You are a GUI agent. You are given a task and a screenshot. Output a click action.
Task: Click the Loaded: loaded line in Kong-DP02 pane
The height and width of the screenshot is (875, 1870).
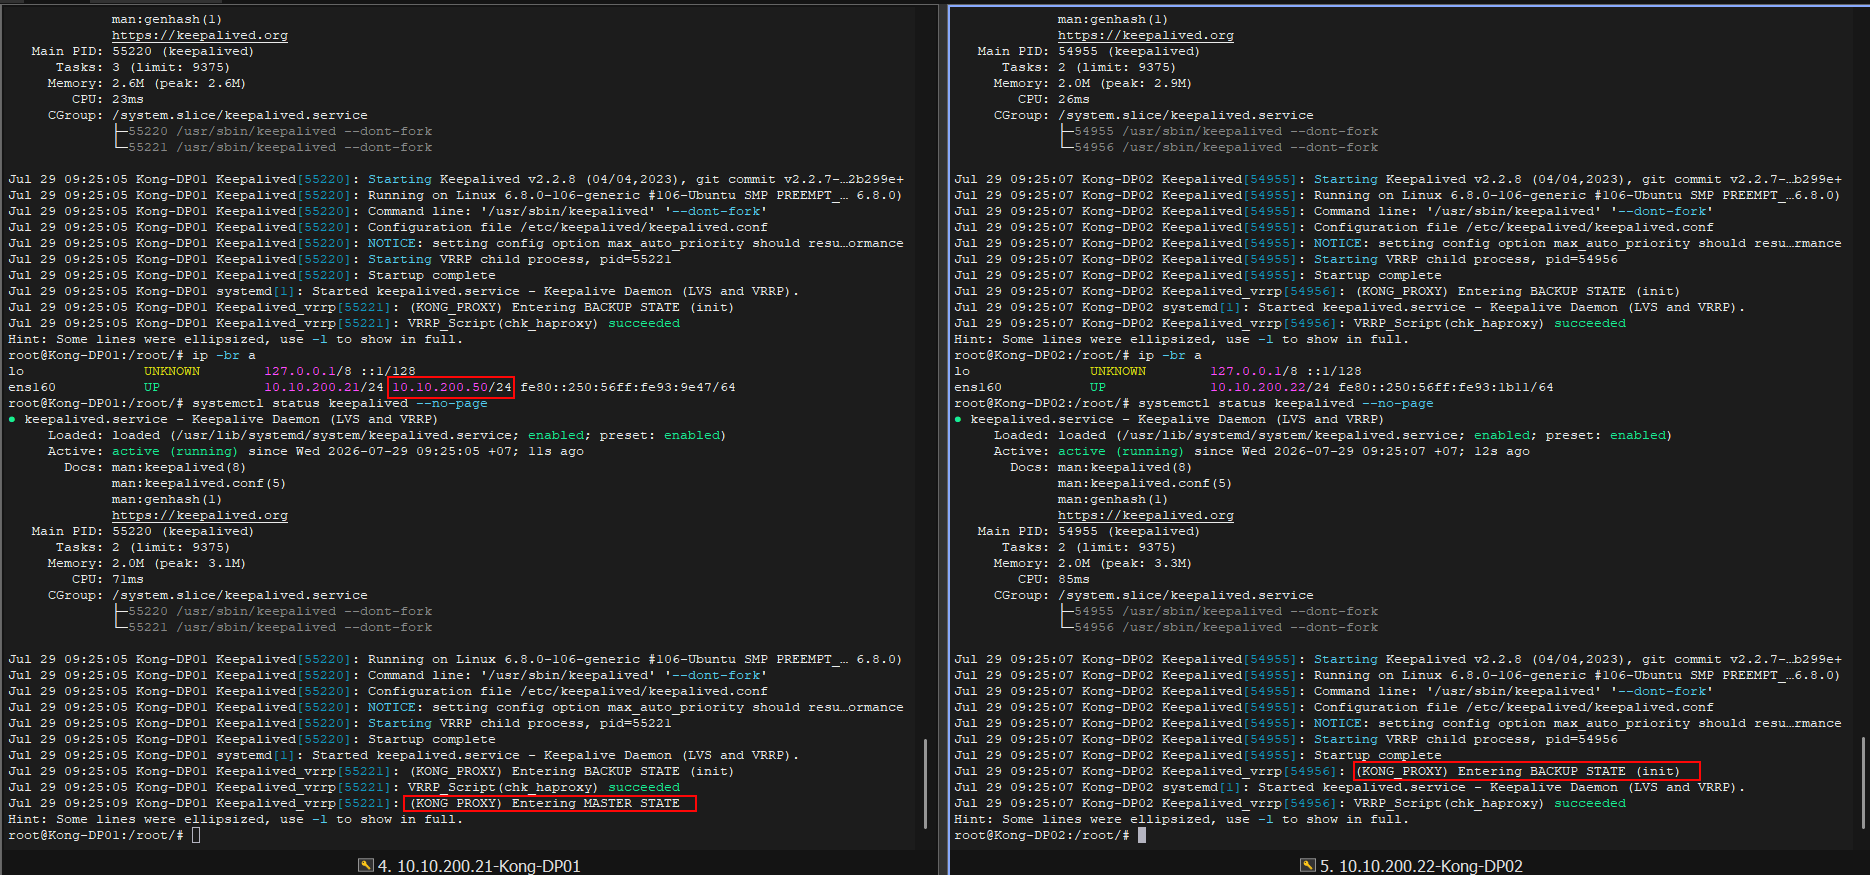point(1333,435)
